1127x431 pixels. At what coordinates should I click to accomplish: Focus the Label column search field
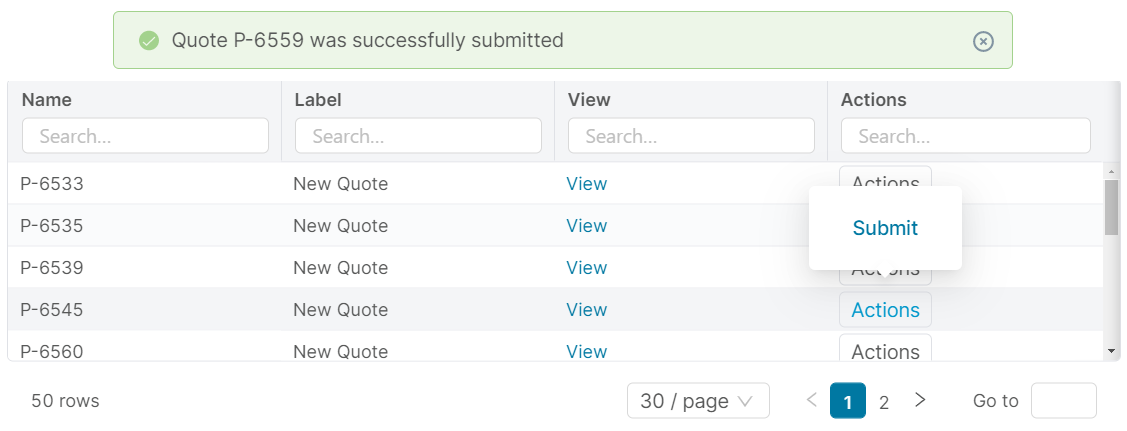pyautogui.click(x=418, y=136)
